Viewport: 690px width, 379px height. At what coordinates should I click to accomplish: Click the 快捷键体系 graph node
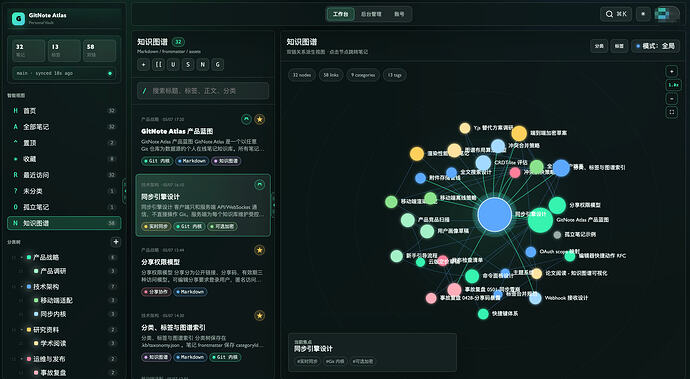point(483,314)
